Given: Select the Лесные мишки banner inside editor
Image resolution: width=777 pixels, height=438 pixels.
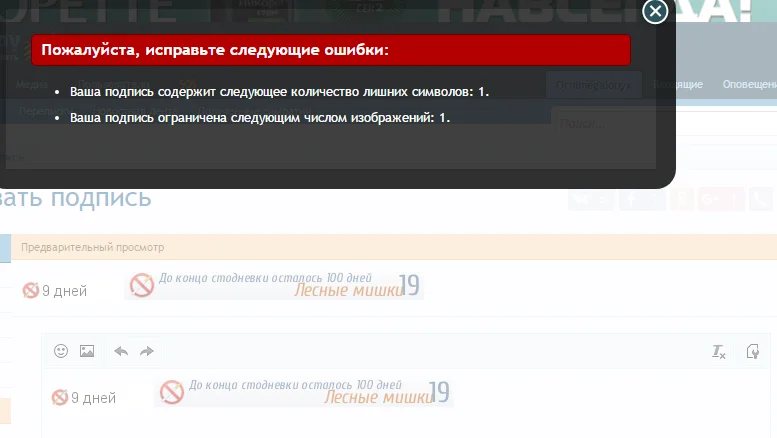Looking at the screenshot, I should [x=304, y=392].
